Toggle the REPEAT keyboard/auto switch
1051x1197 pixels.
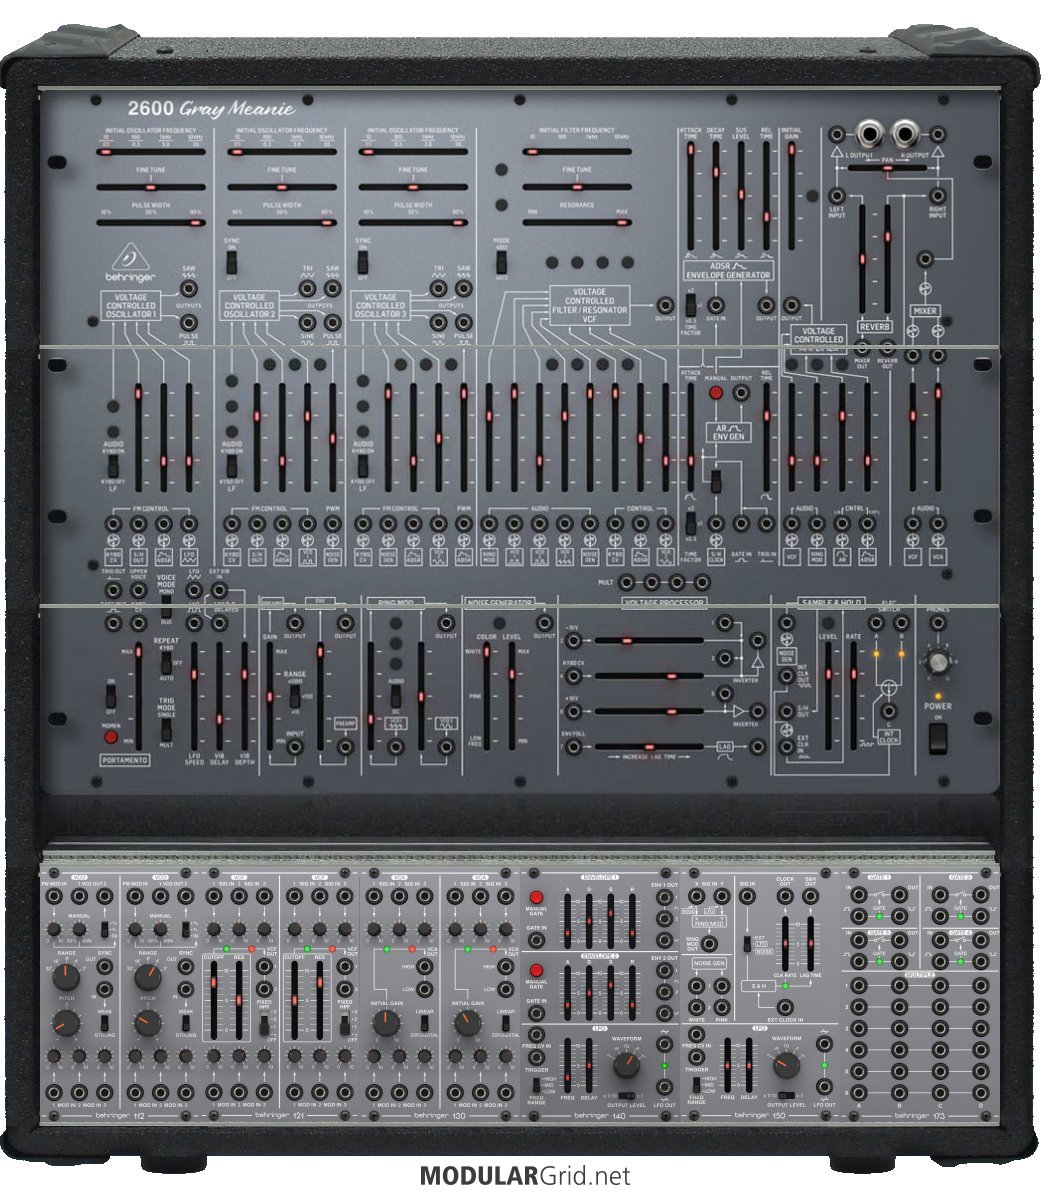[x=166, y=662]
